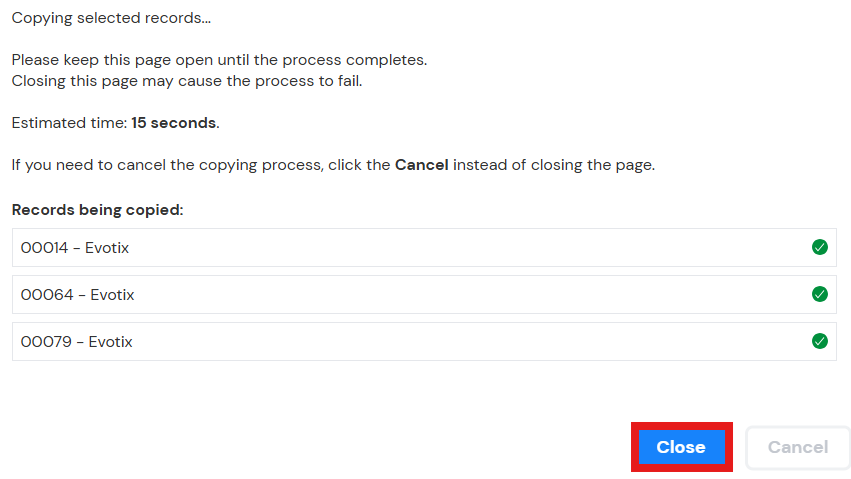Click the green checkmark for record 00064

820,295
